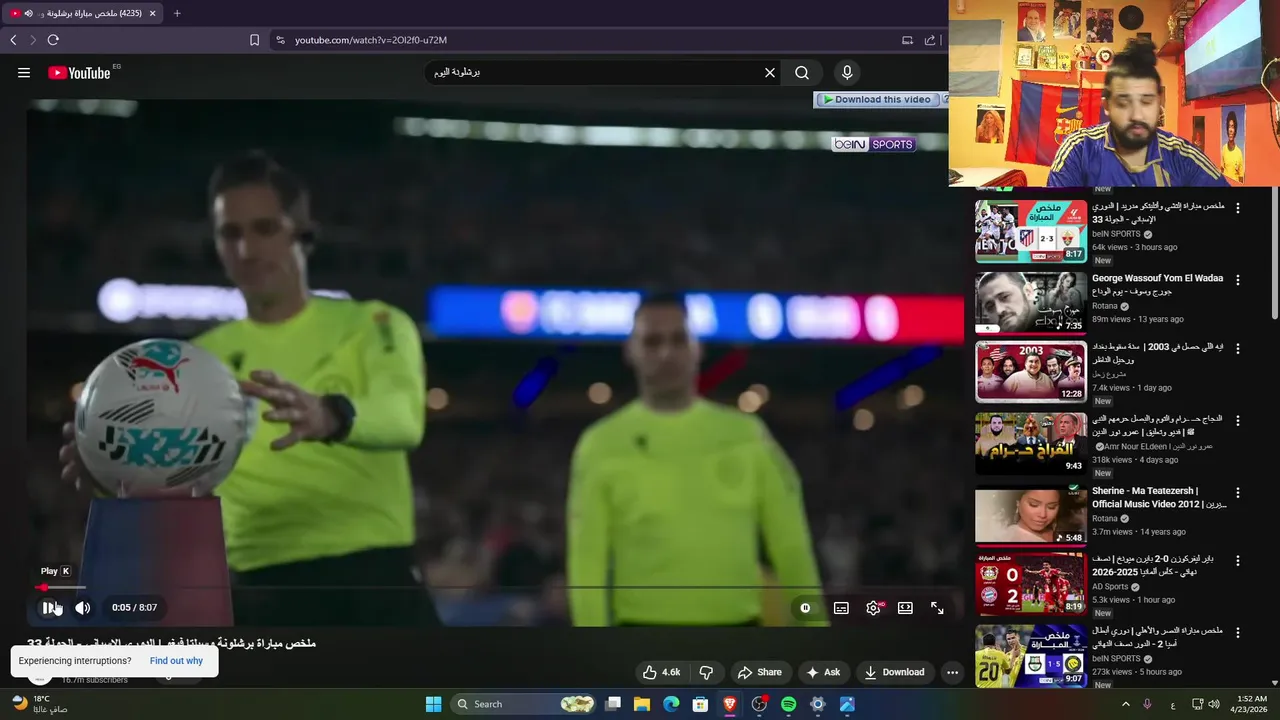
Task: Open options menu for Atletico Madrid highlights
Action: tap(1238, 208)
